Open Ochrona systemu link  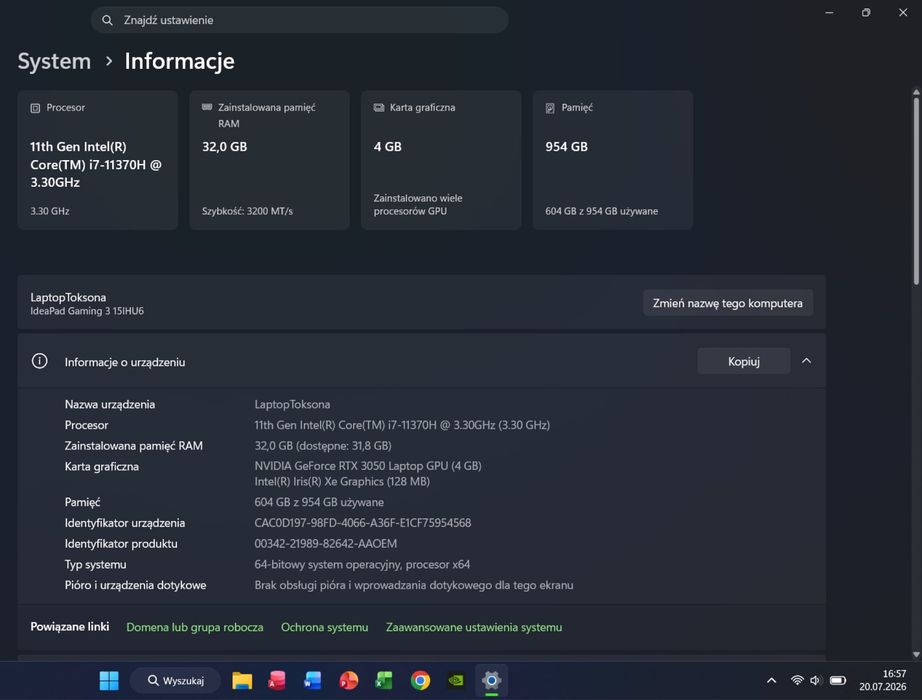coord(325,627)
